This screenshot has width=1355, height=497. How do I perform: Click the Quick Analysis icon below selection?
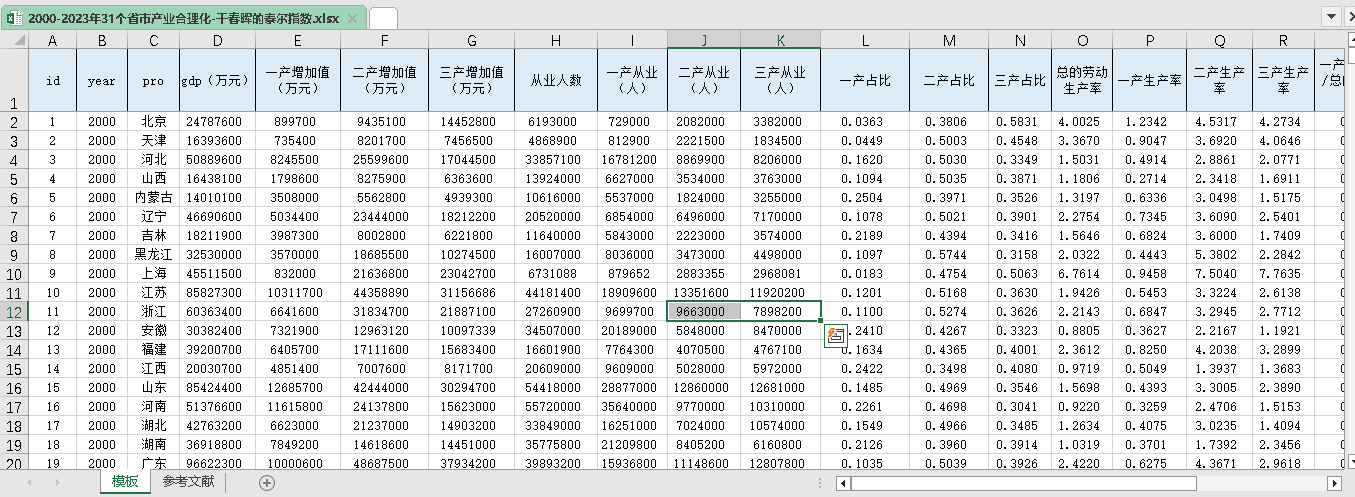(x=835, y=337)
